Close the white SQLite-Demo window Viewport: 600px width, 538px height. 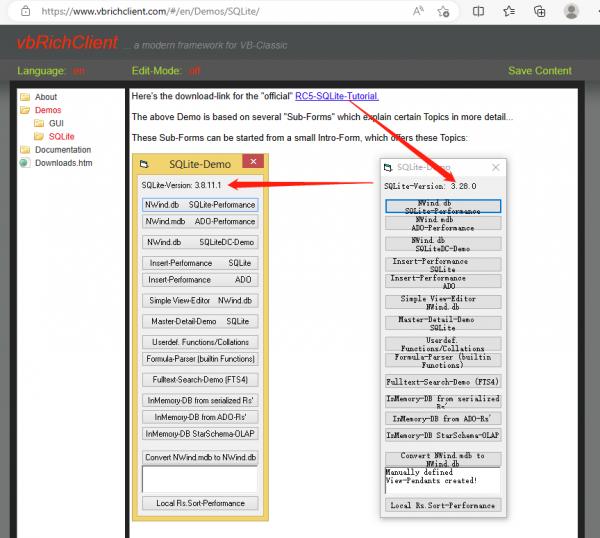(496, 167)
